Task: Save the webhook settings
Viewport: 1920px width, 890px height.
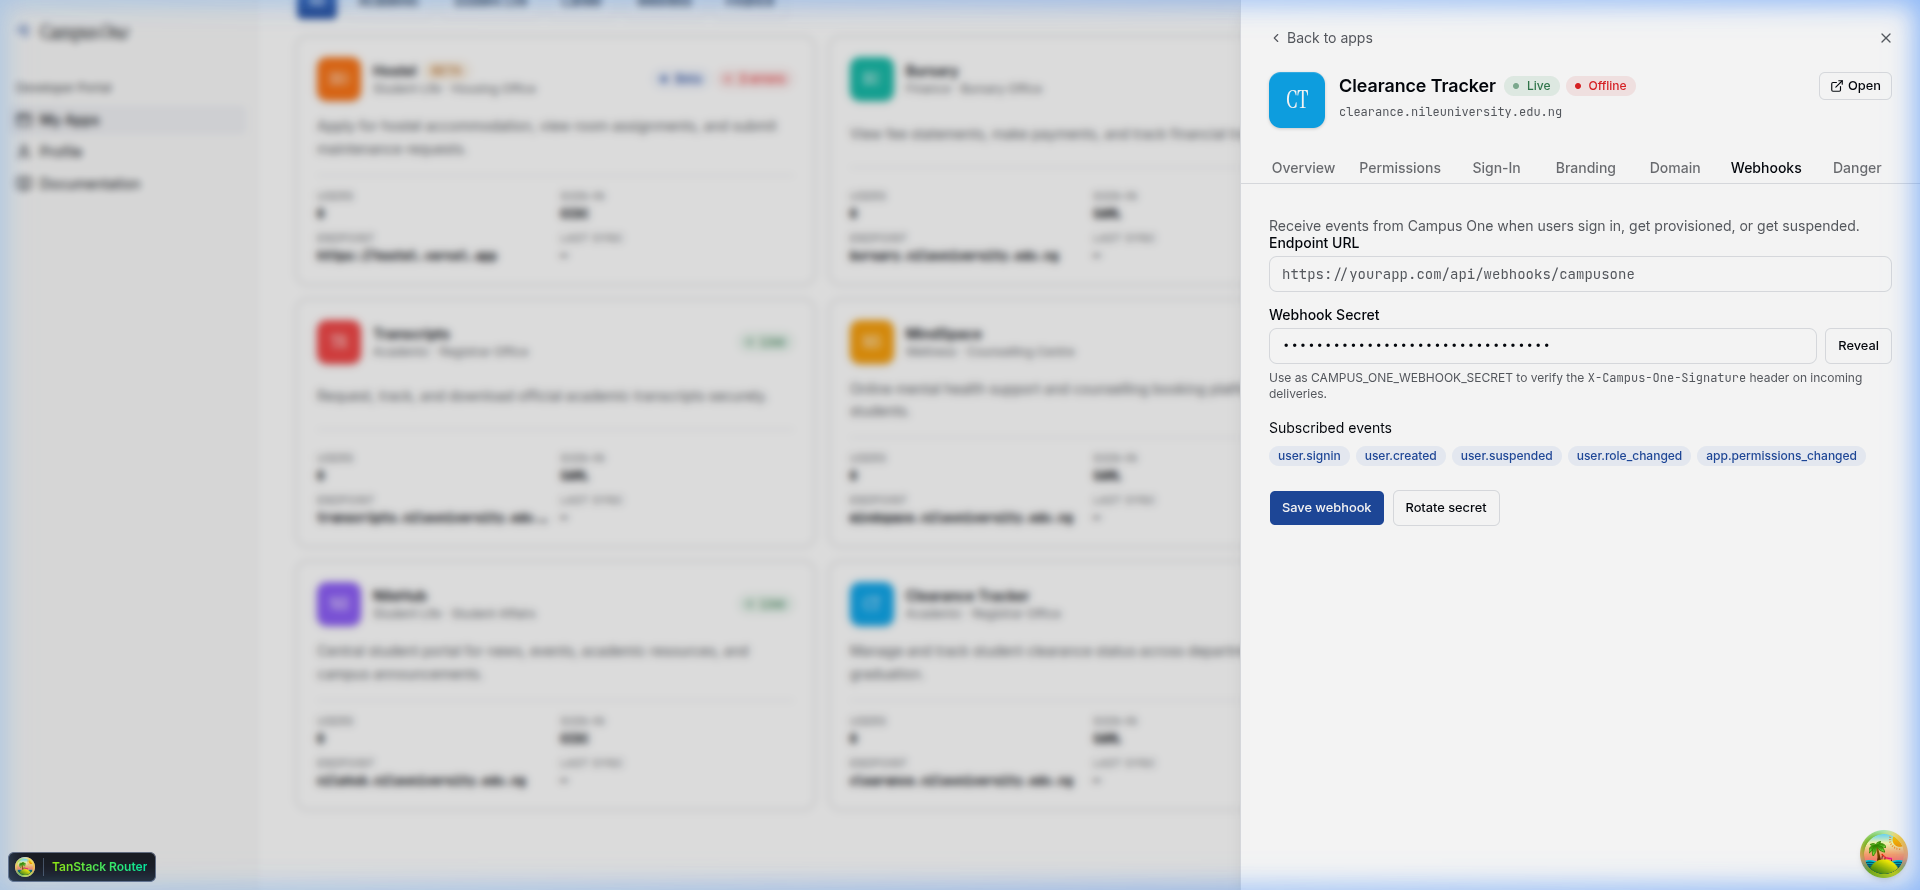Action: tap(1326, 508)
